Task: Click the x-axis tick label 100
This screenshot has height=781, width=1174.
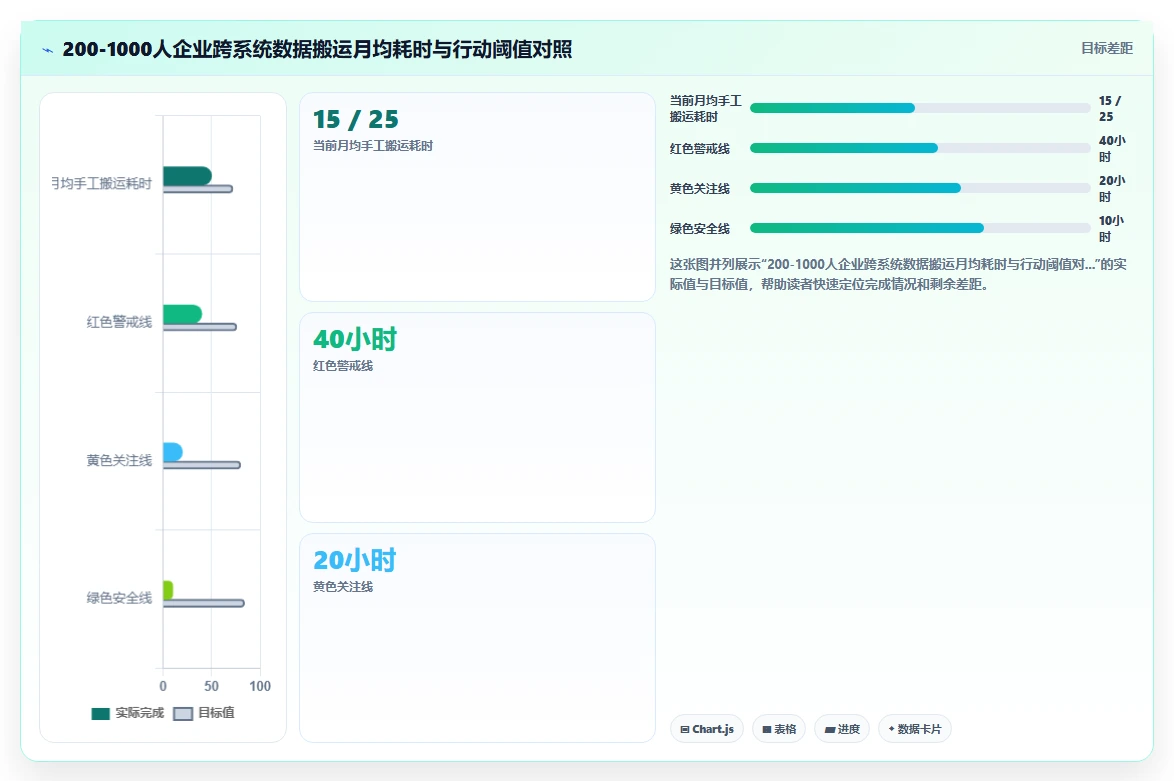Action: (260, 686)
